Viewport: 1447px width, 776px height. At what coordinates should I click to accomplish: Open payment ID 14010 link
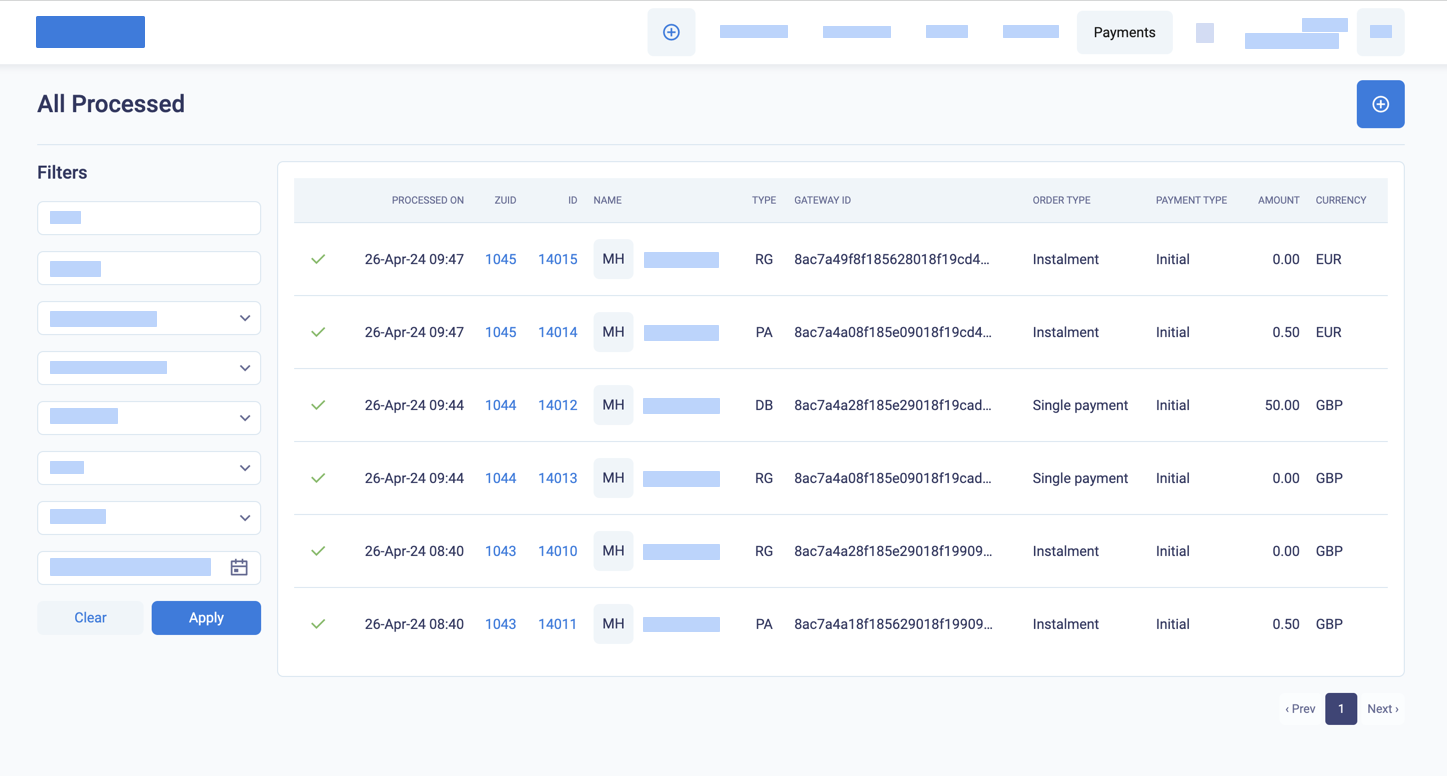(557, 551)
